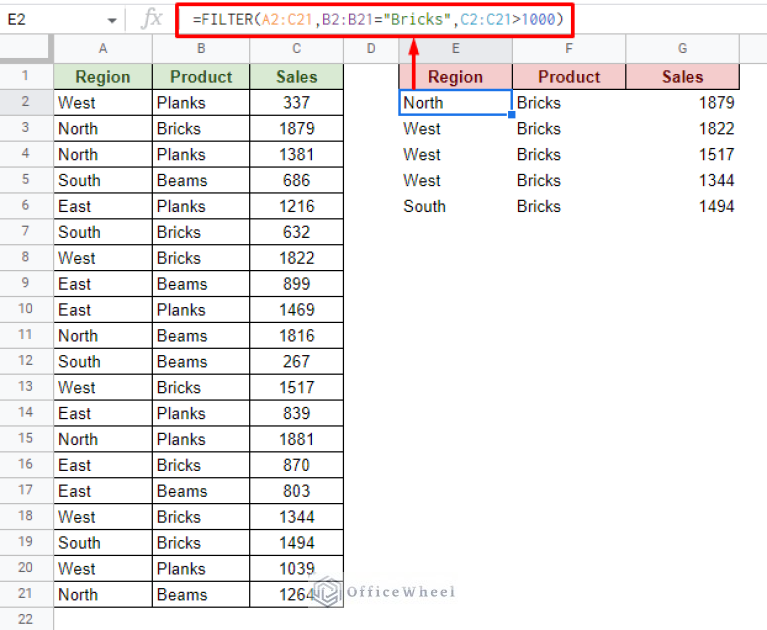Select column G header
This screenshot has width=767, height=630.
coord(682,49)
